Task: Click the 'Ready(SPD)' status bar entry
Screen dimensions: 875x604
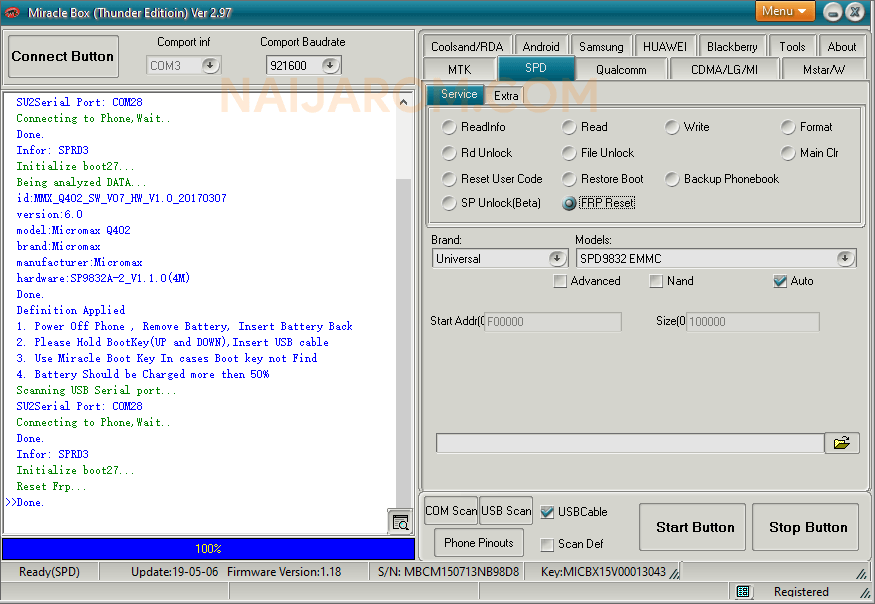Action: (x=49, y=572)
